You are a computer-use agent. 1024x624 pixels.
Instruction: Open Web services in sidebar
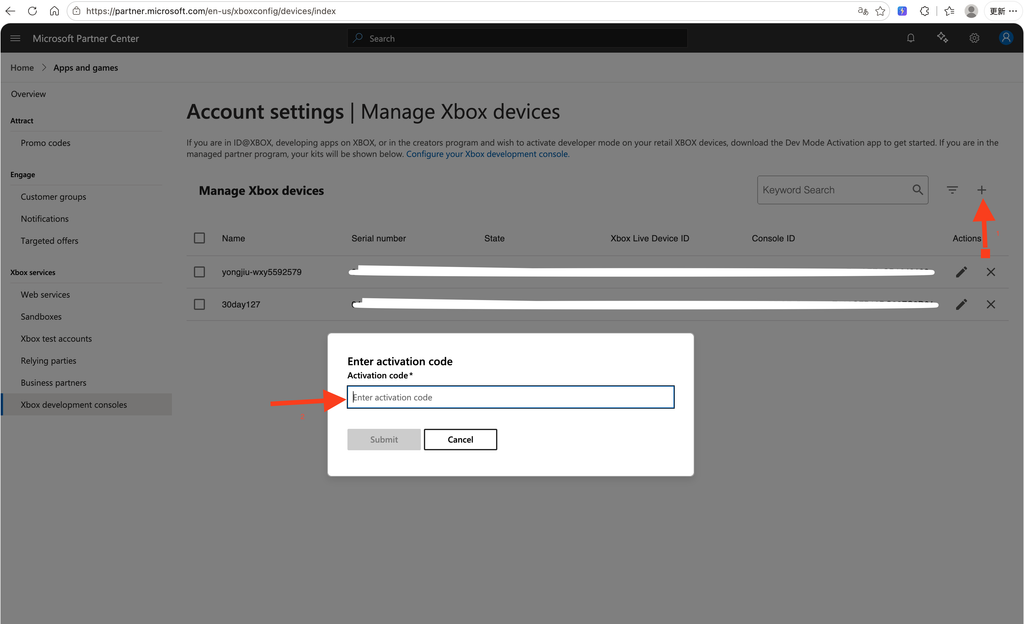click(45, 294)
